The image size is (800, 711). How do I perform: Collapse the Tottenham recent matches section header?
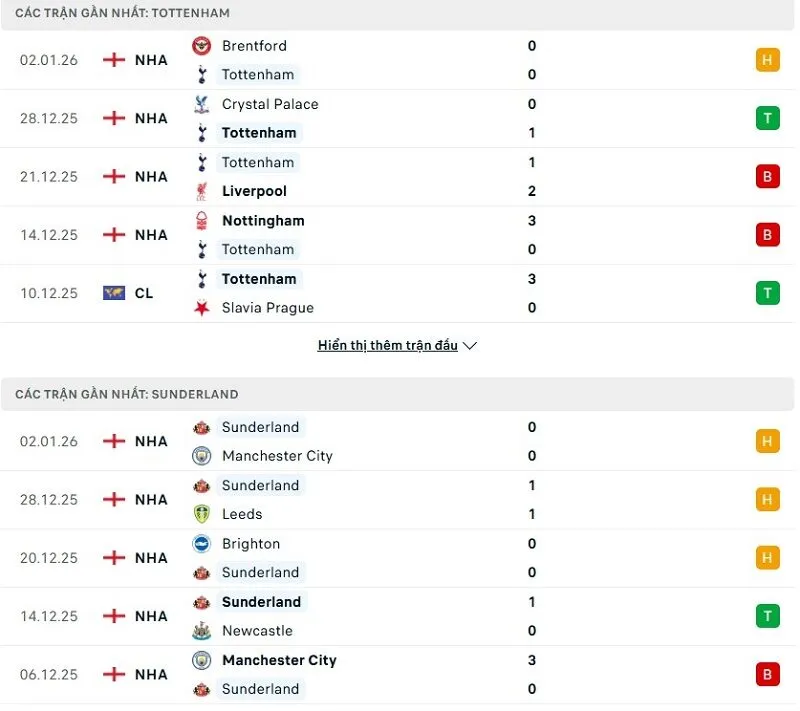point(120,14)
